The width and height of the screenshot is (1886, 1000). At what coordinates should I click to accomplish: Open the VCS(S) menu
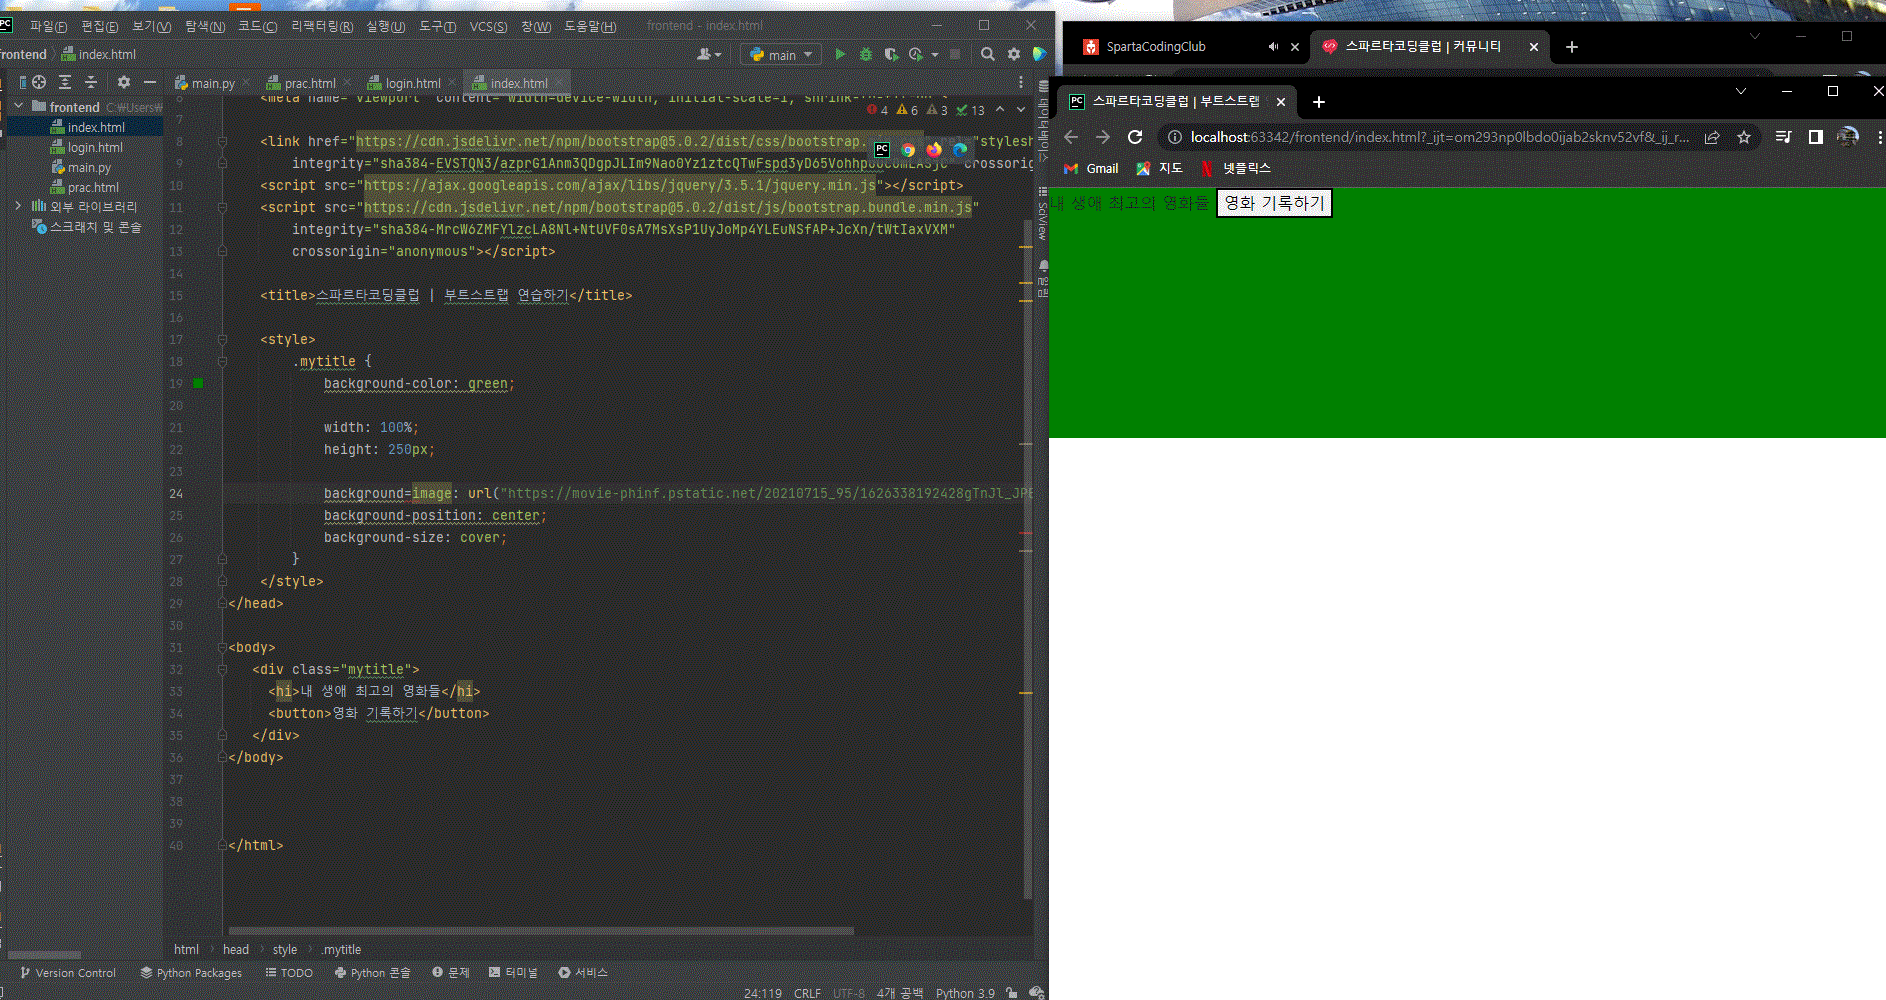tap(488, 26)
